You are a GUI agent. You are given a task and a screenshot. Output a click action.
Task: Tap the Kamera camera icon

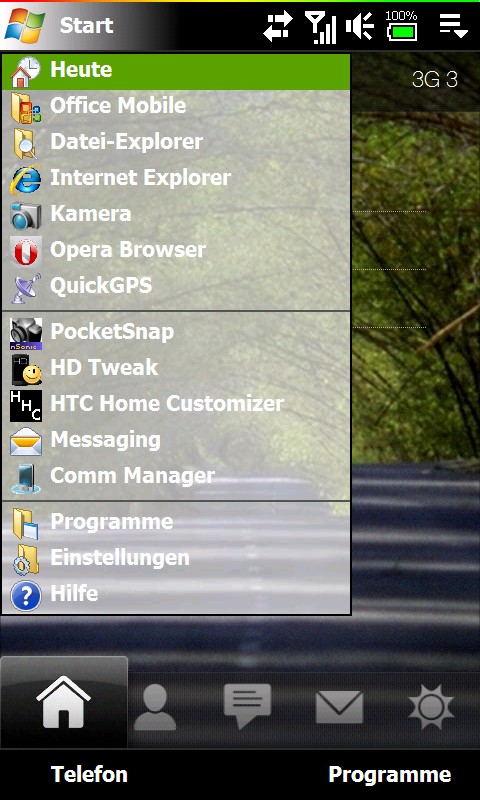pyautogui.click(x=26, y=215)
